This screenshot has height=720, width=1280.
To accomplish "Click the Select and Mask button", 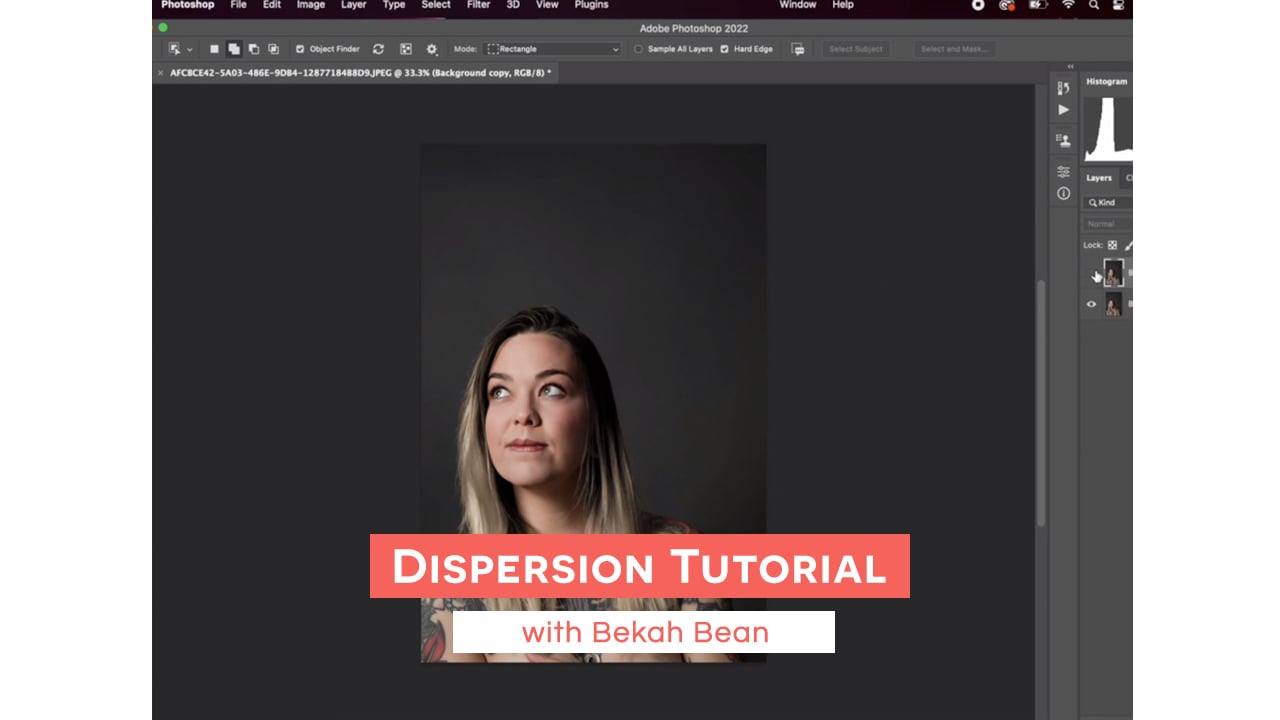I will coord(953,49).
